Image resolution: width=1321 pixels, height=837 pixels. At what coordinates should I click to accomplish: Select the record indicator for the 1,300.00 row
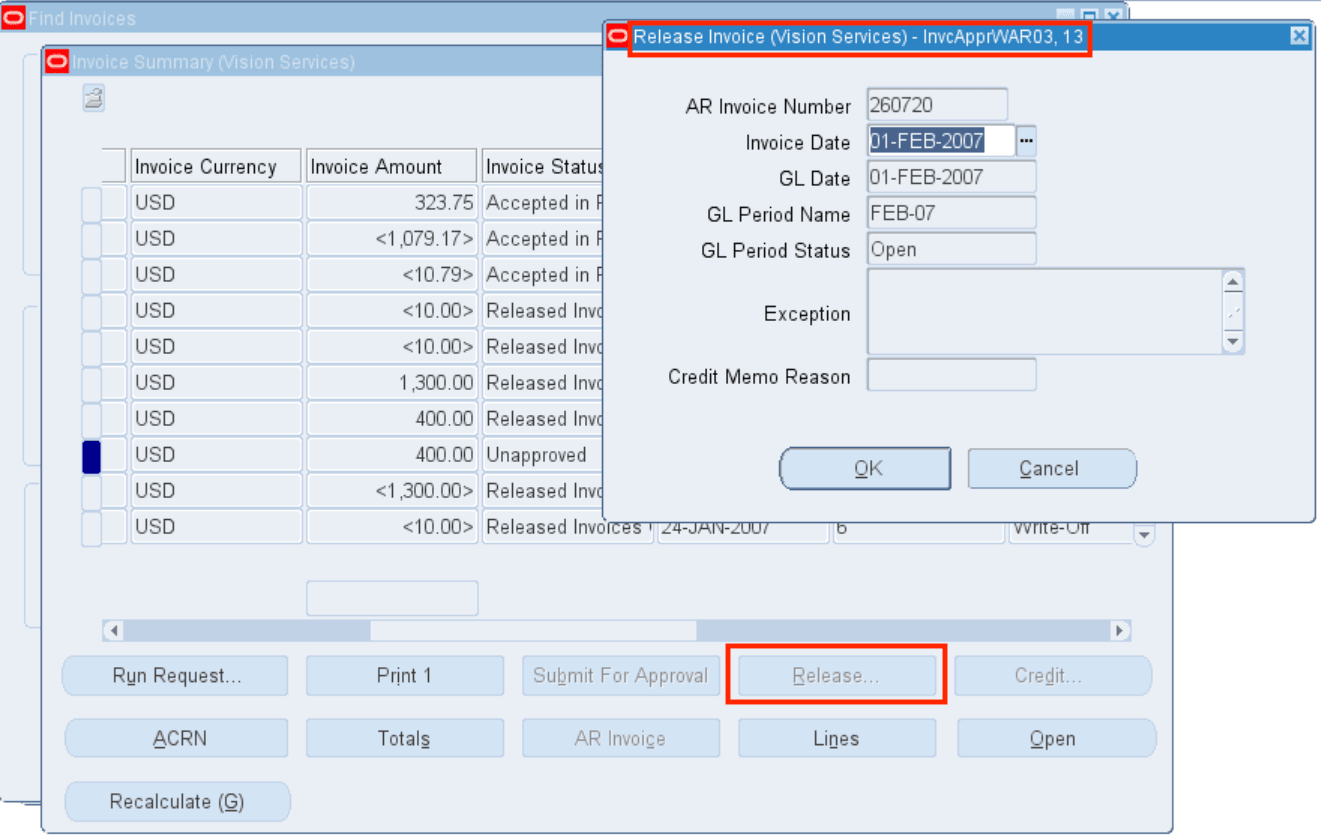coord(91,383)
